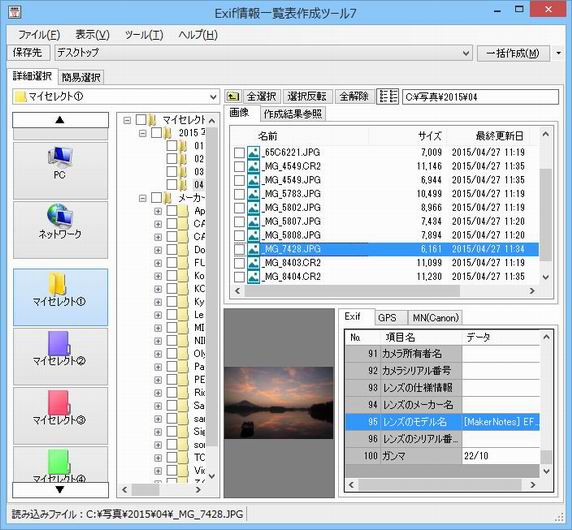Click the 04 folder icon in tree

click(x=183, y=185)
